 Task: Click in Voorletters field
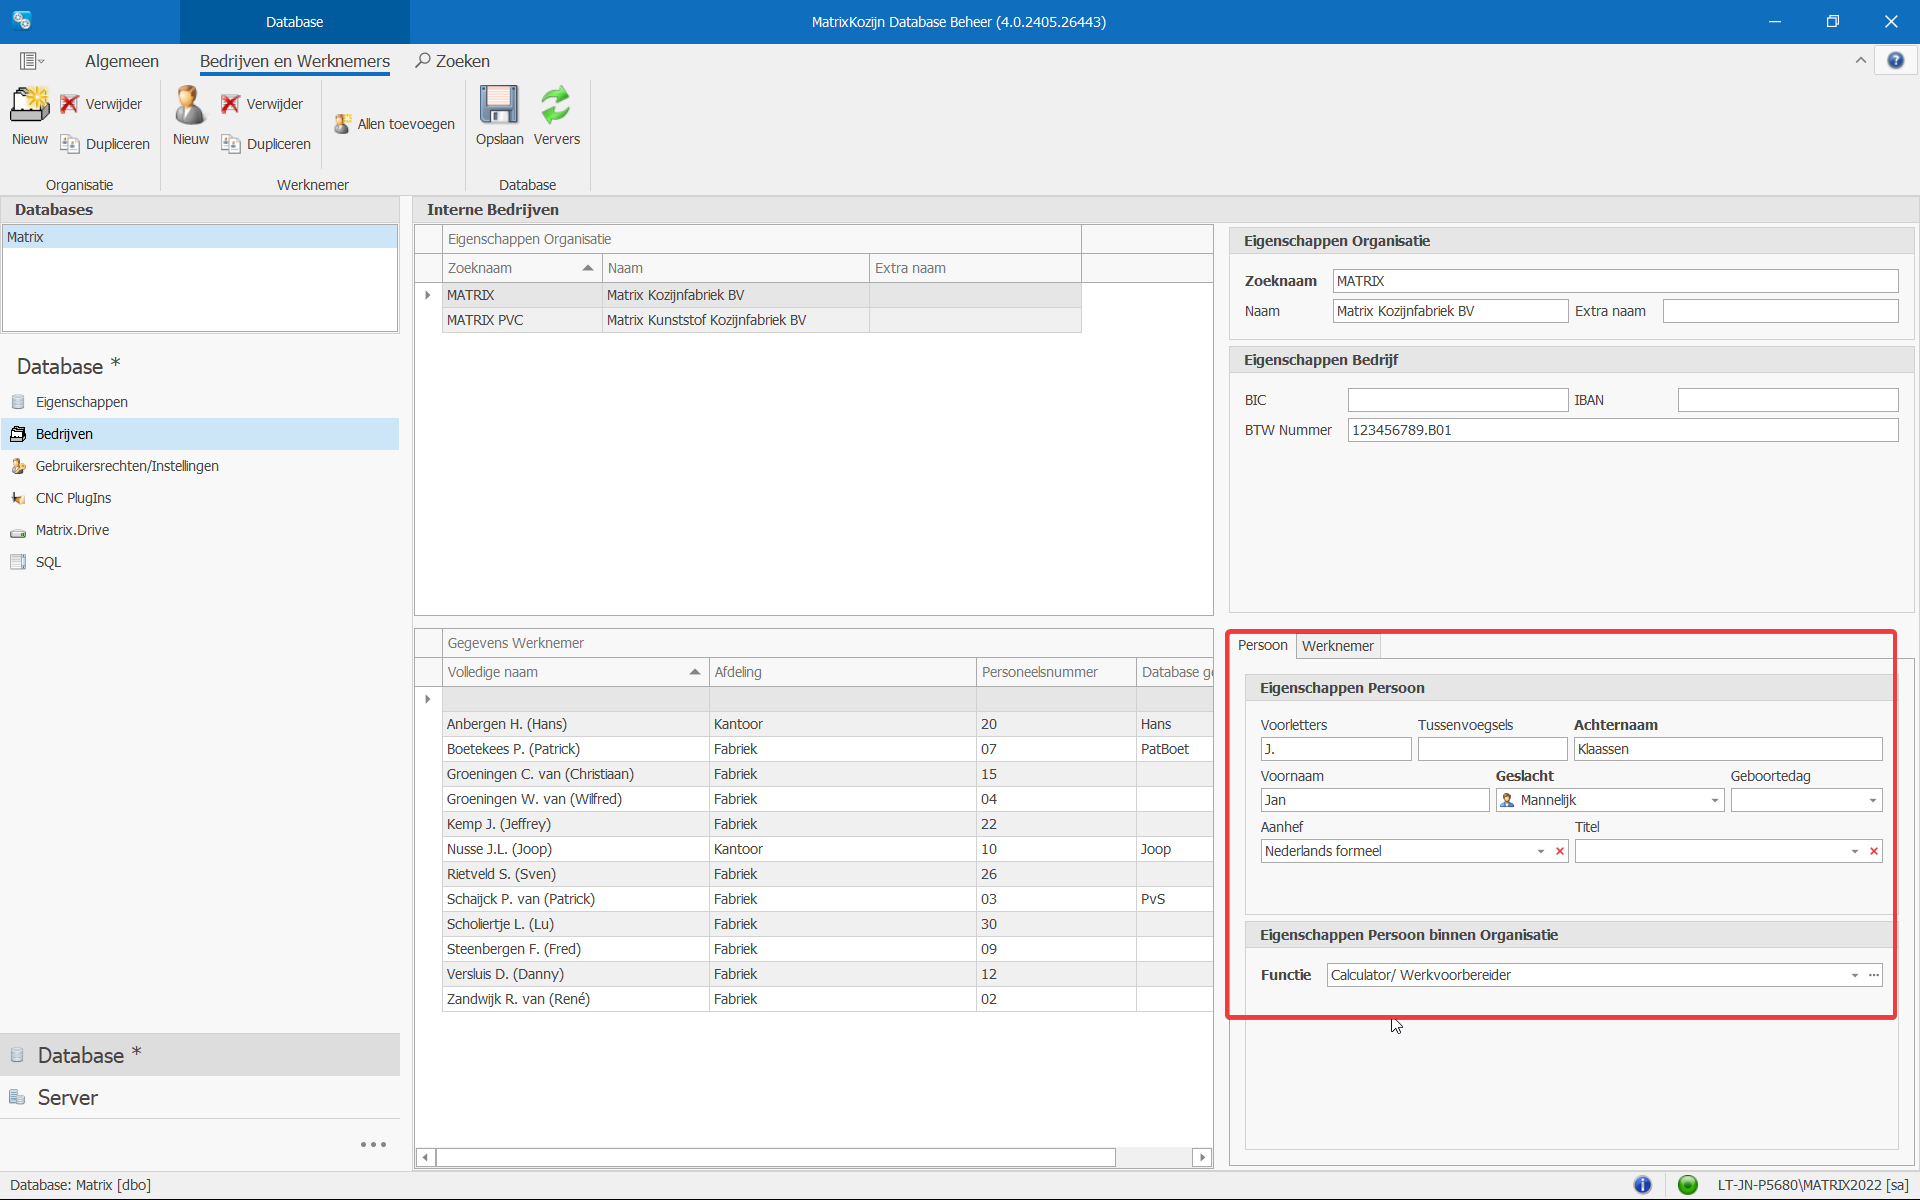(x=1335, y=749)
